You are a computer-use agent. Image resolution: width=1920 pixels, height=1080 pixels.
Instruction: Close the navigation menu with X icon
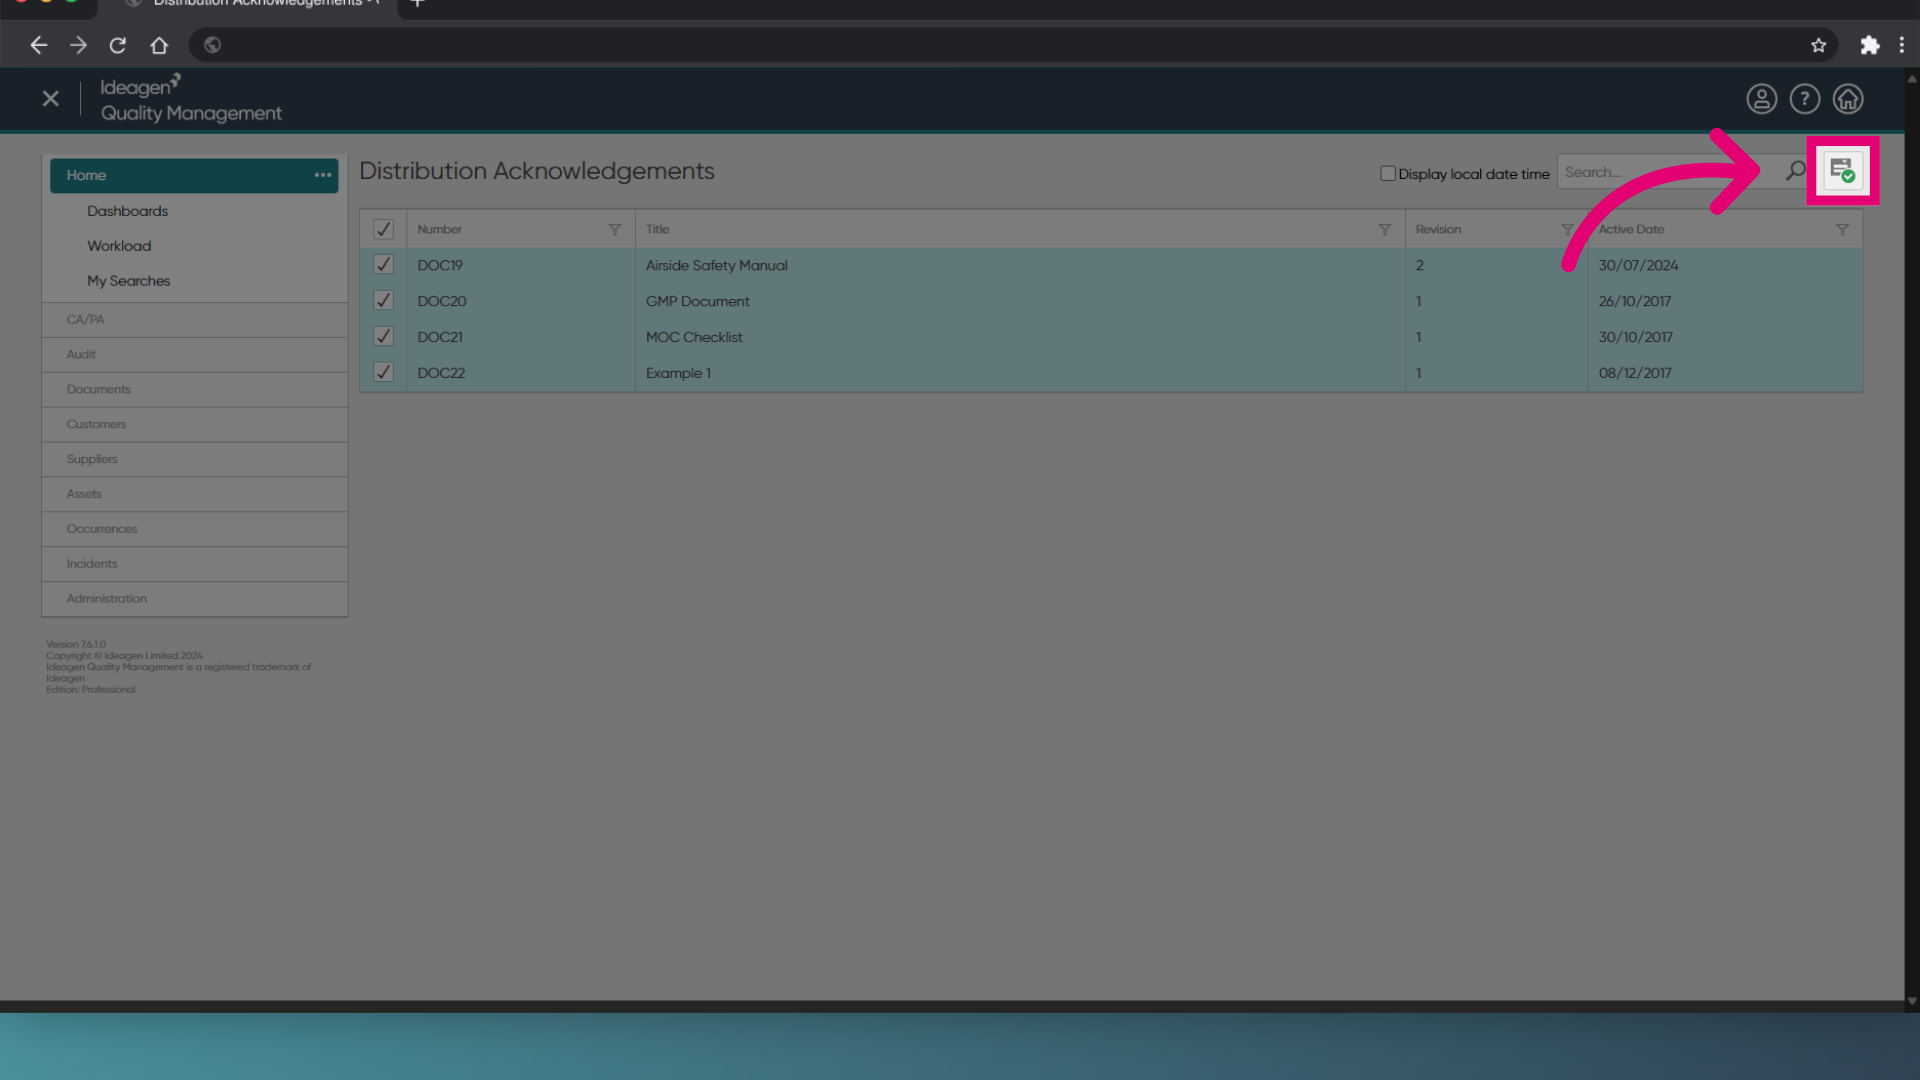pyautogui.click(x=51, y=99)
